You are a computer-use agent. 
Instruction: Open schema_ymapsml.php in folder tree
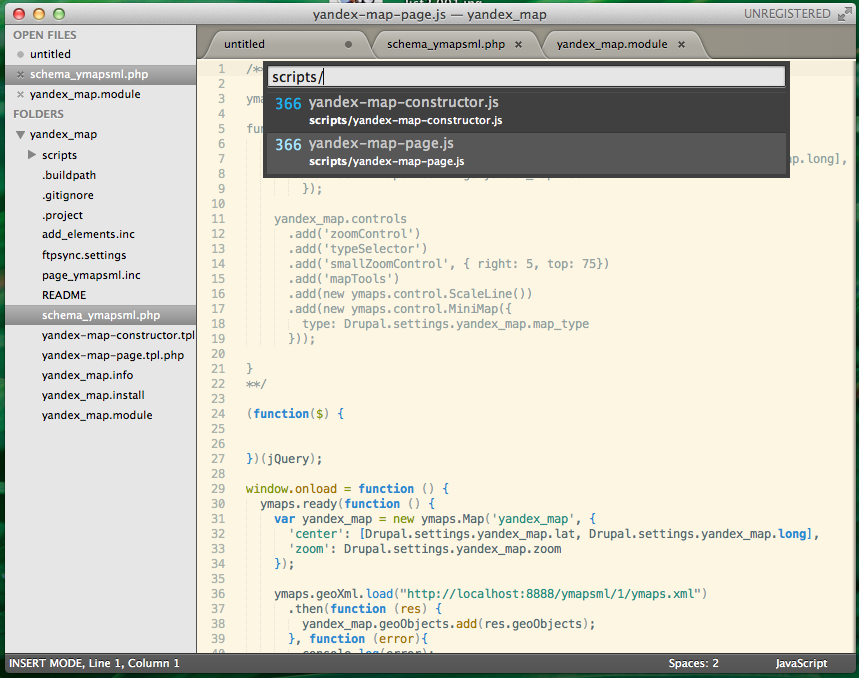pyautogui.click(x=101, y=315)
